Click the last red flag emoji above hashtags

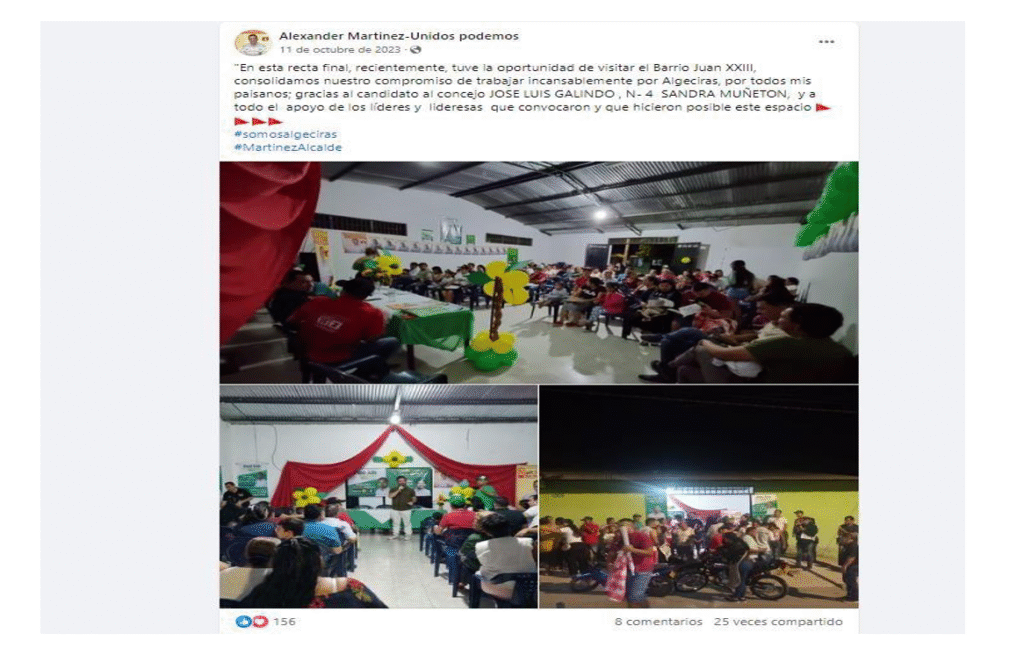(x=276, y=121)
